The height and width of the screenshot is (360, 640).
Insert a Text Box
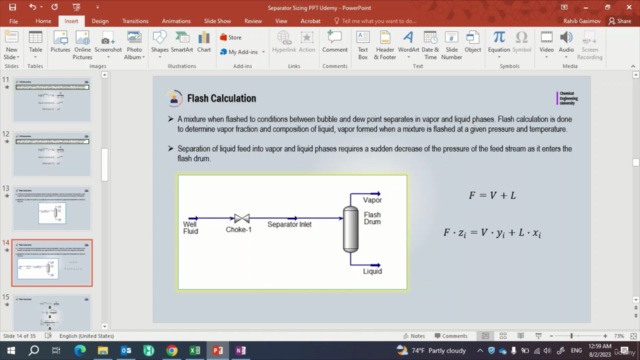[x=363, y=45]
